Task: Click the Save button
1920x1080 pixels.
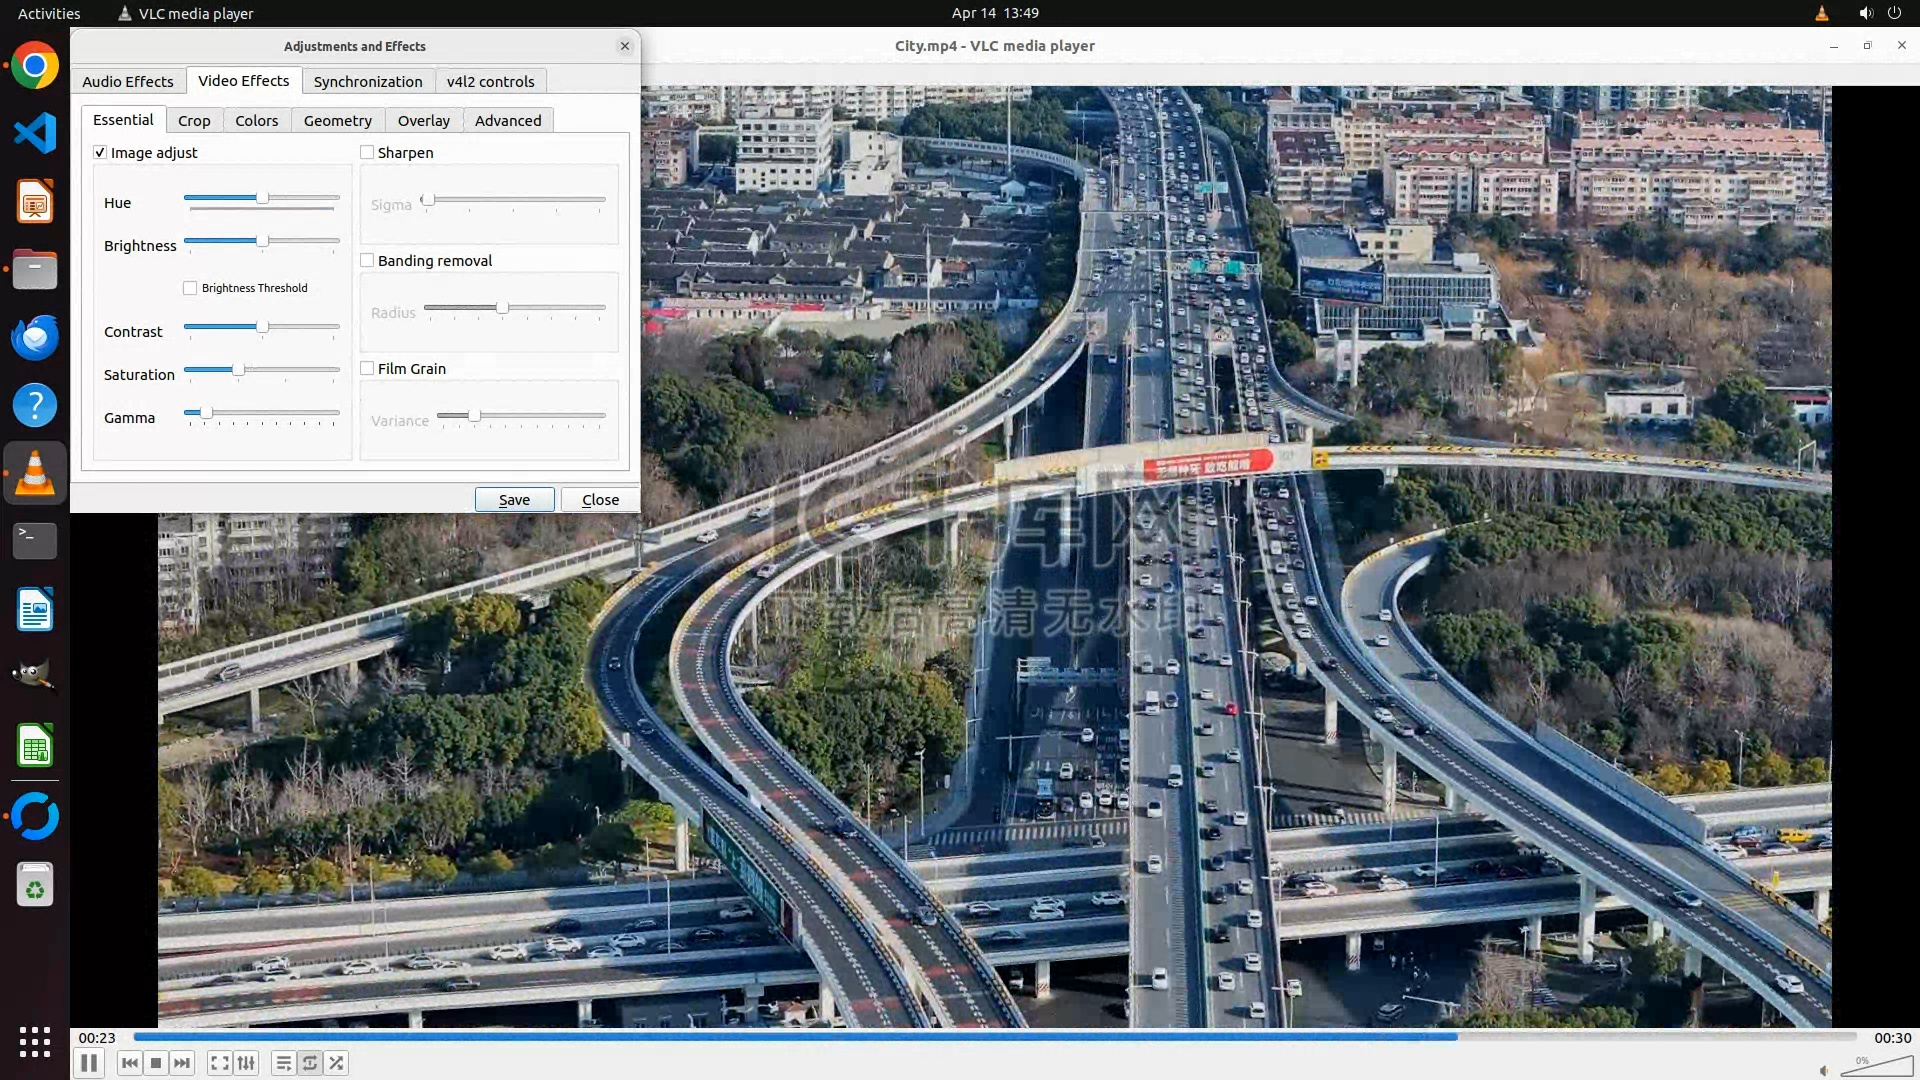Action: coord(514,499)
